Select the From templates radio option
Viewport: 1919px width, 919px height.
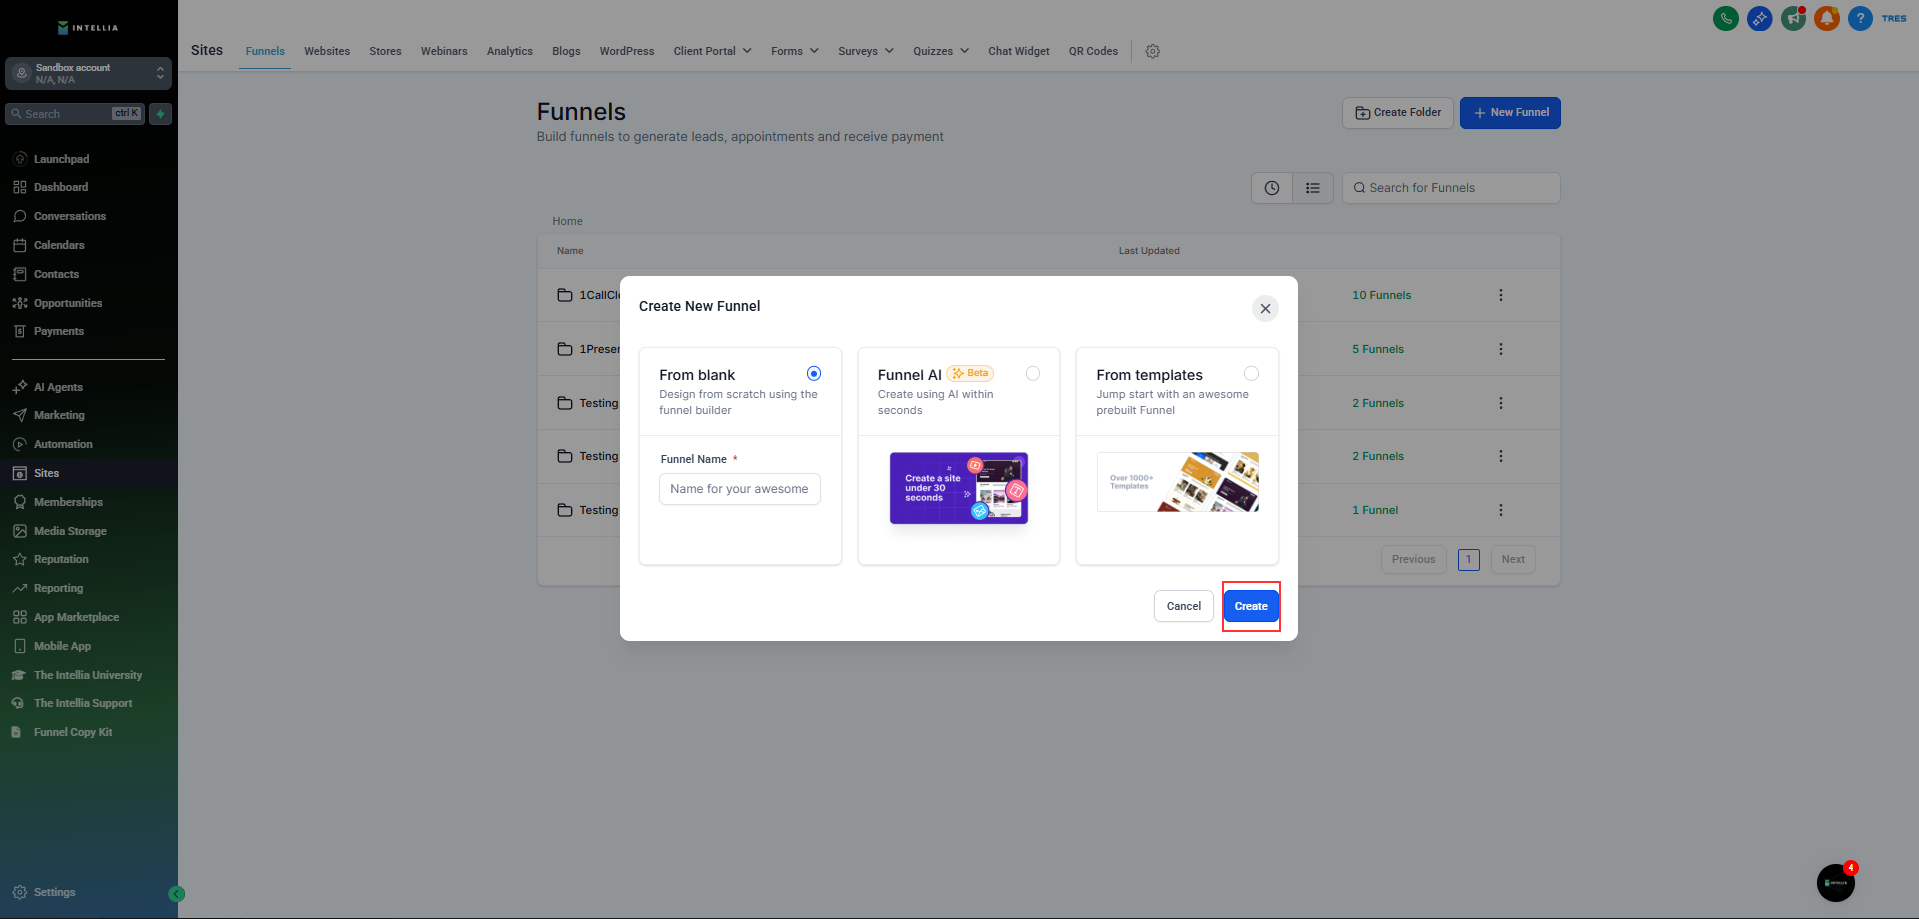pyautogui.click(x=1251, y=374)
